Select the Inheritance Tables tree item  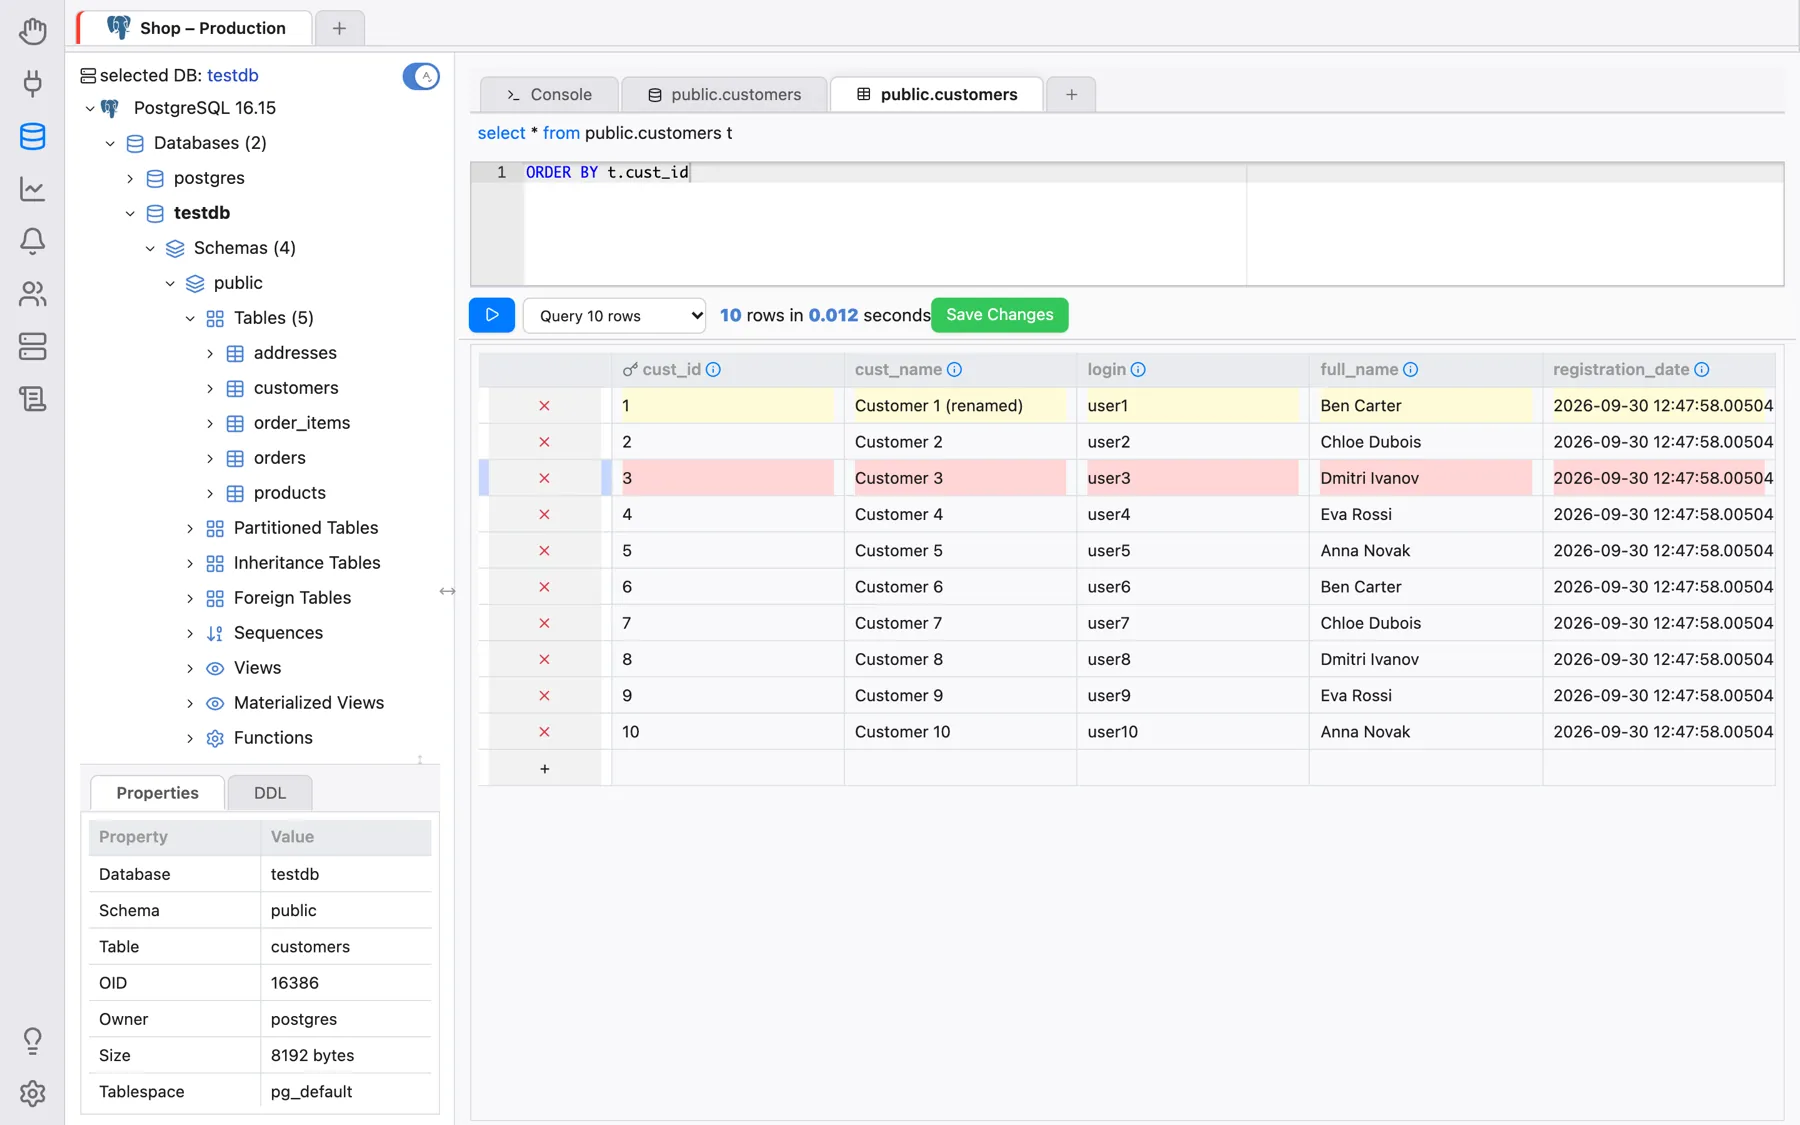coord(307,563)
